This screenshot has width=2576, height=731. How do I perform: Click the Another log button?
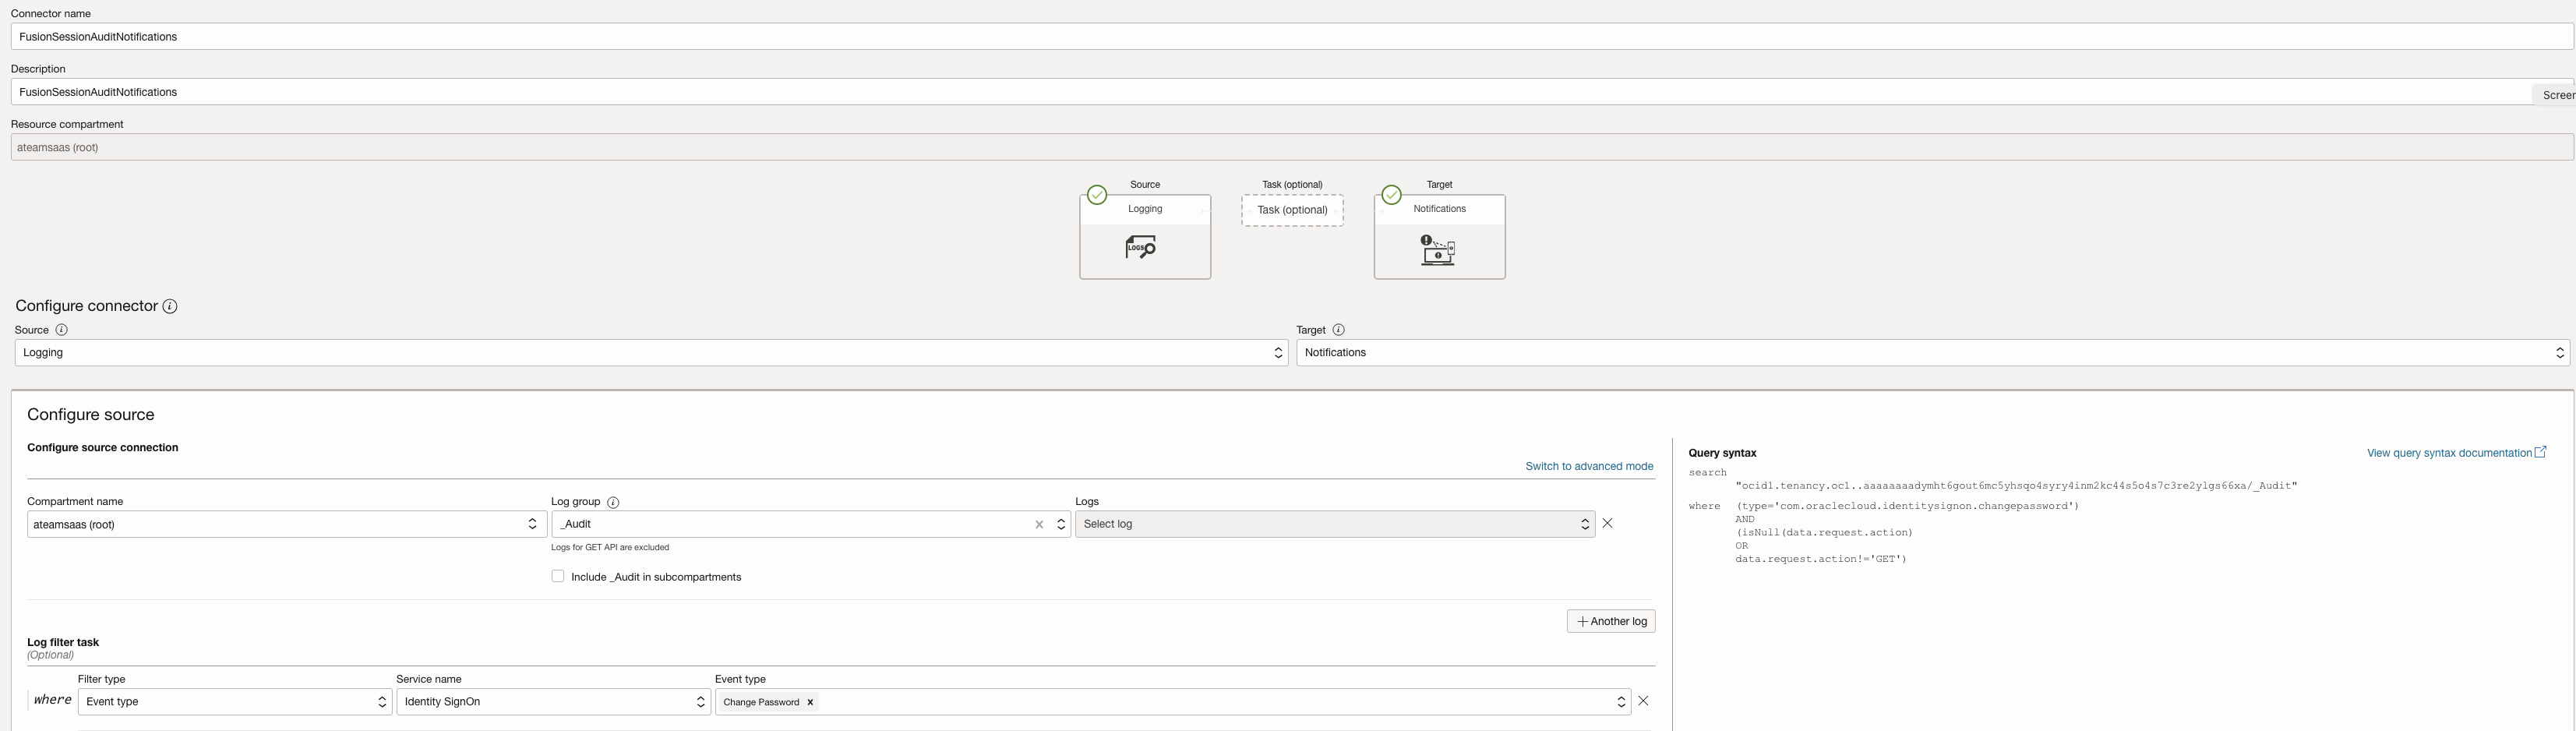coord(1610,622)
